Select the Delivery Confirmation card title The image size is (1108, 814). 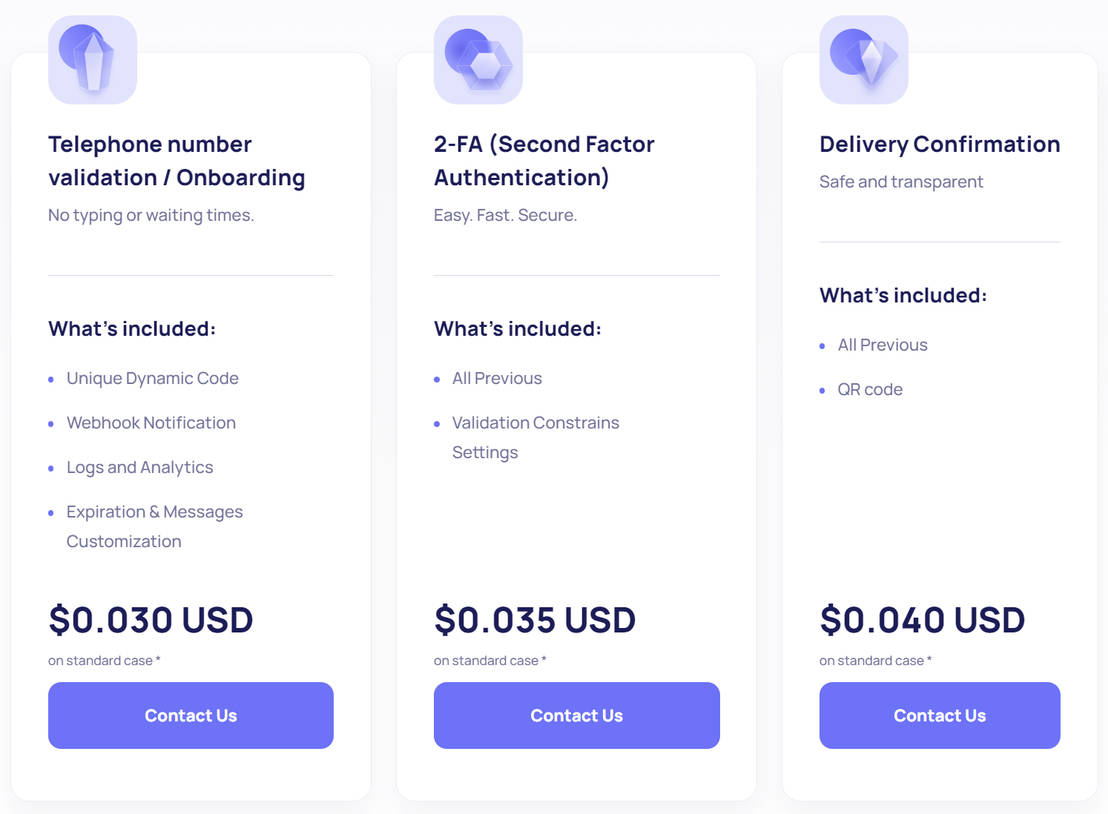tap(939, 144)
